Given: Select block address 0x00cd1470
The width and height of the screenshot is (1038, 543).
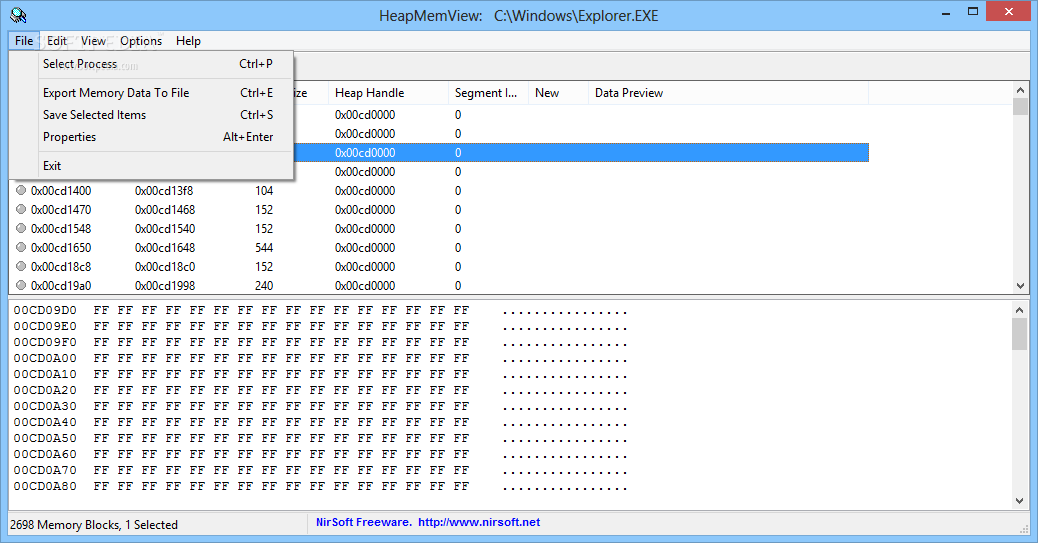Looking at the screenshot, I should (61, 210).
